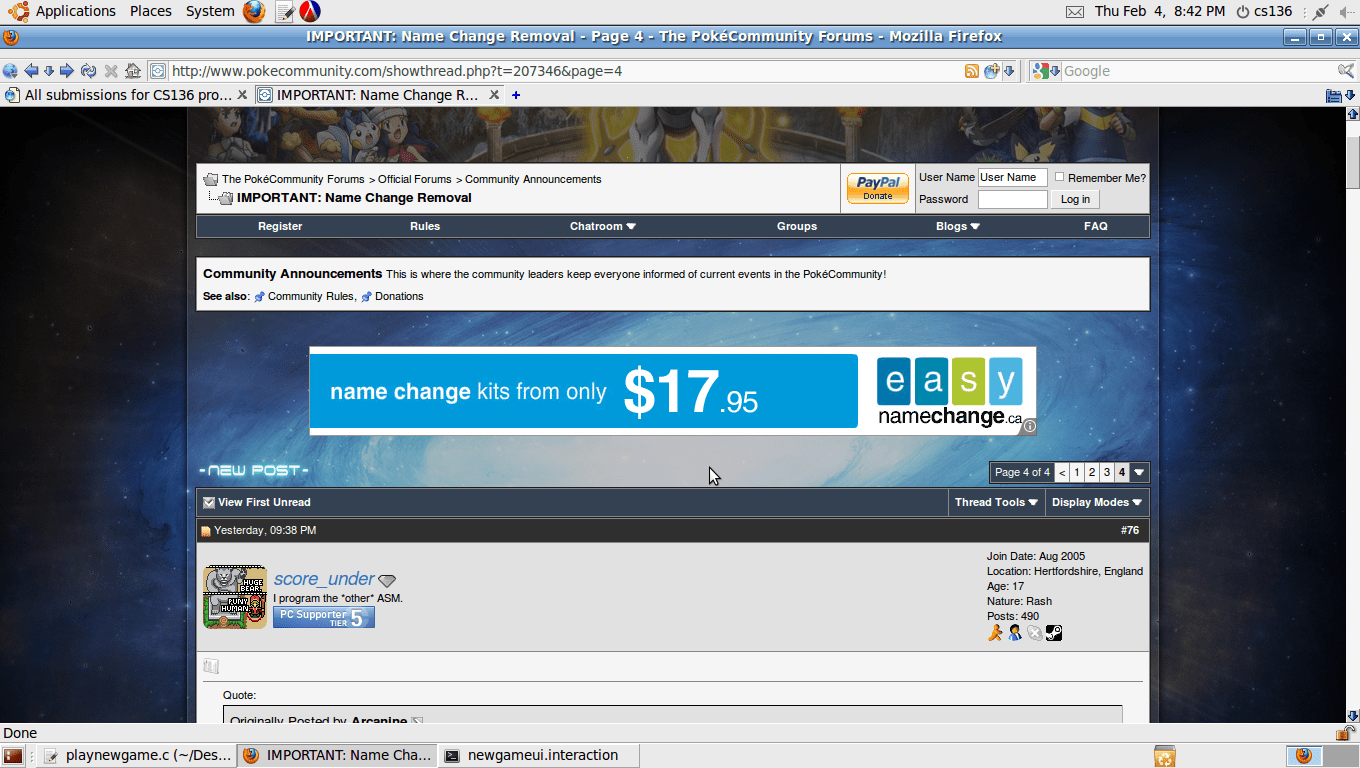
Task: Stop loading the page
Action: [x=111, y=71]
